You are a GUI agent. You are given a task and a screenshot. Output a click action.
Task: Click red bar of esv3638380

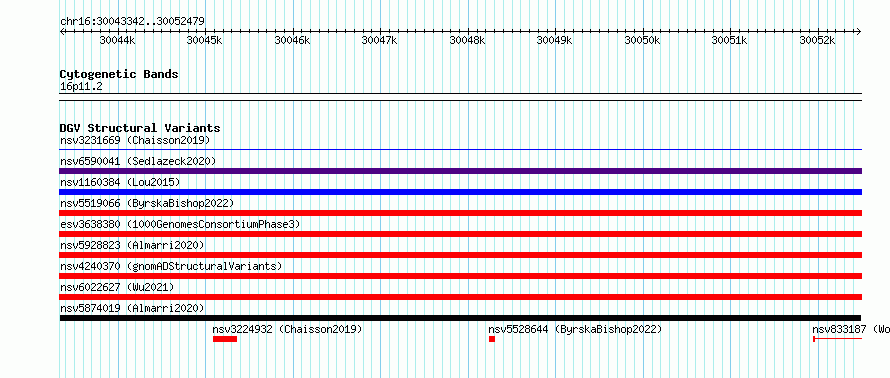point(461,234)
